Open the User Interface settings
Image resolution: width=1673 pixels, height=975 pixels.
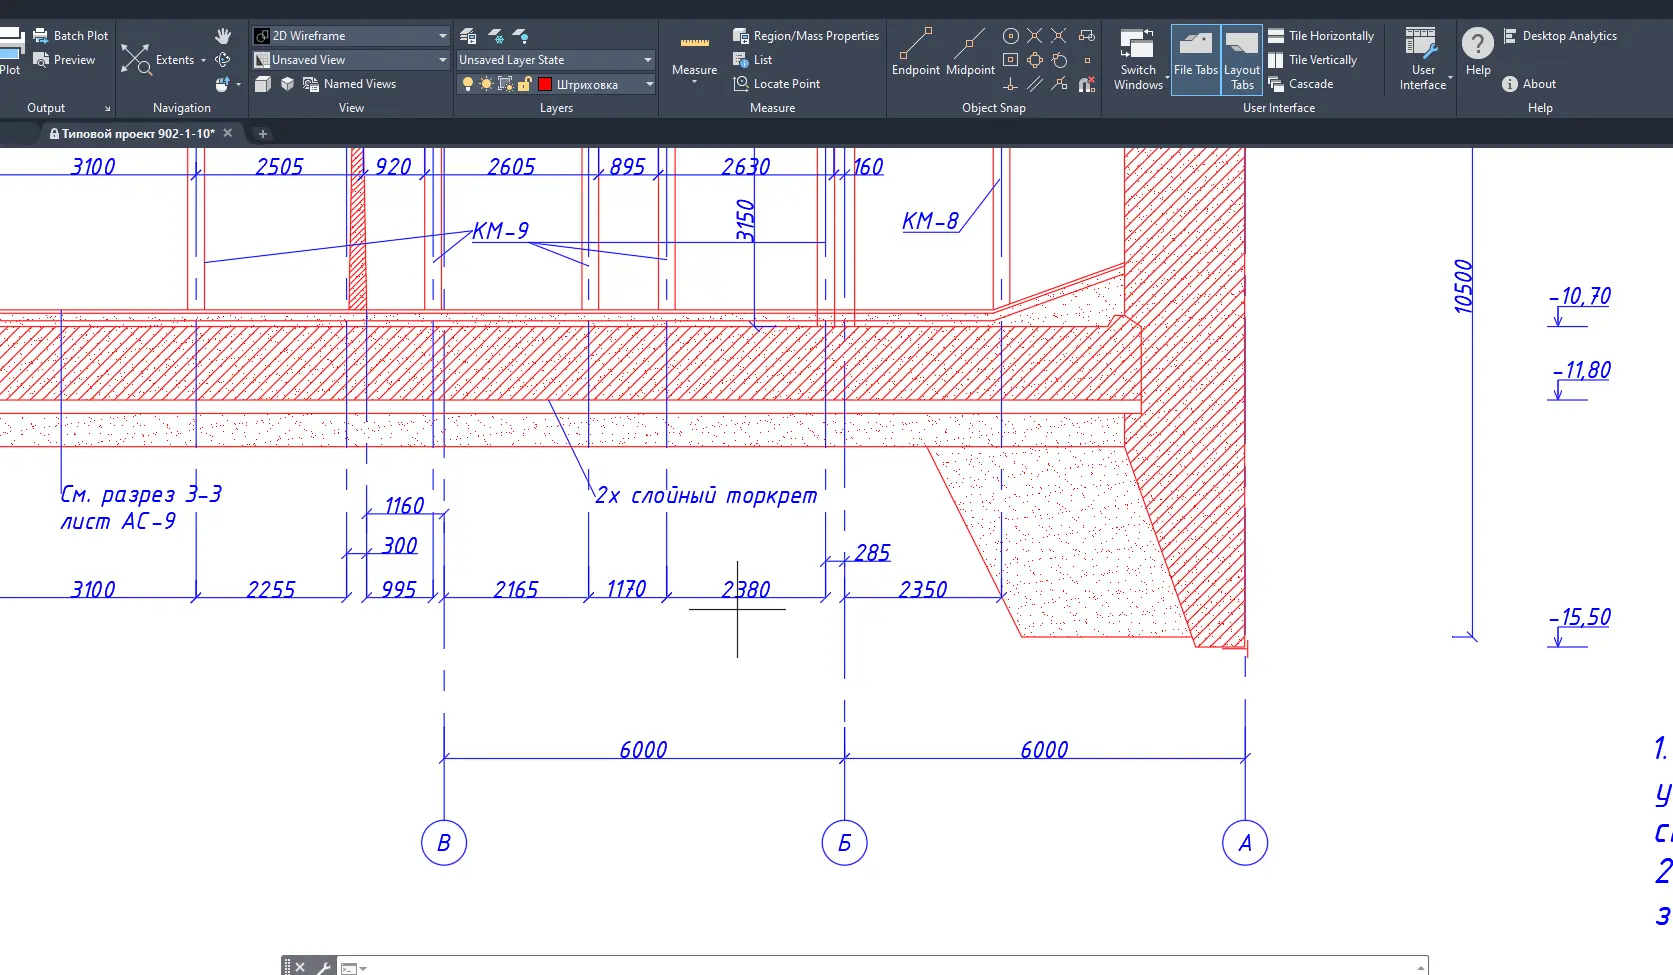pyautogui.click(x=1423, y=60)
